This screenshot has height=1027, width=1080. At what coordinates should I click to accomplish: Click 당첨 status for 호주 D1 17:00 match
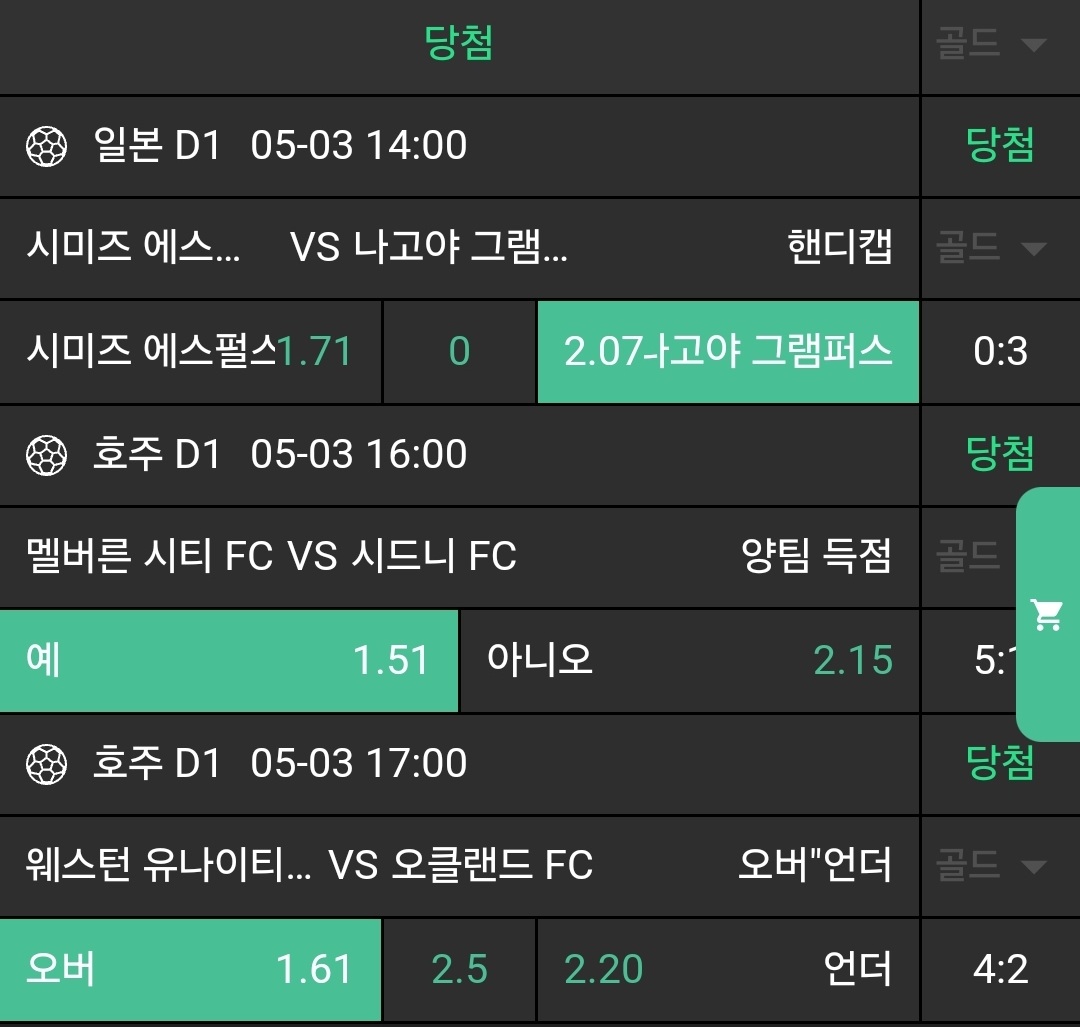(x=1000, y=765)
